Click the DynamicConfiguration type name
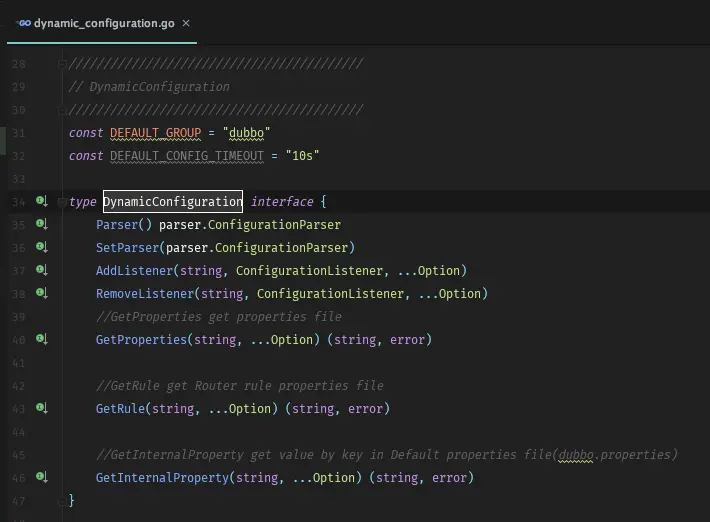This screenshot has width=710, height=522. tap(173, 201)
